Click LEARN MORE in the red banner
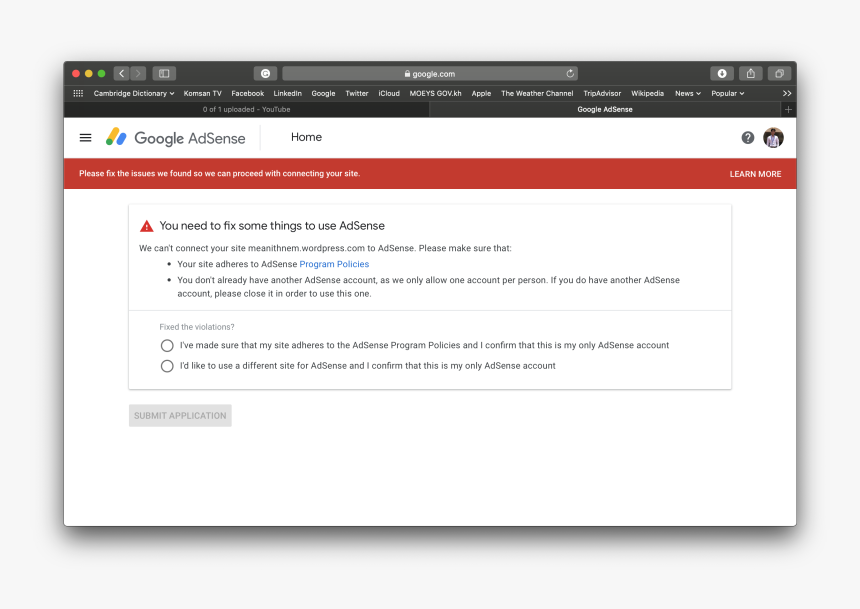The height and width of the screenshot is (609, 860). point(755,174)
